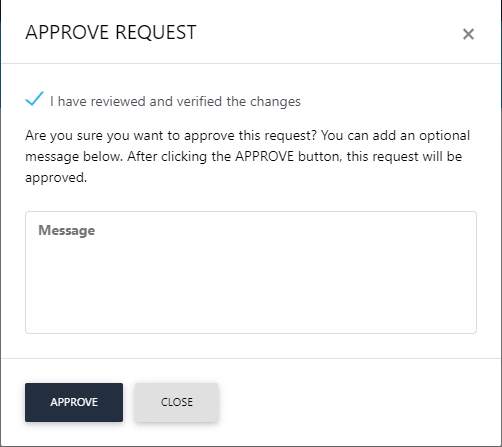
Task: Cancel approval using CLOSE button
Action: (177, 402)
